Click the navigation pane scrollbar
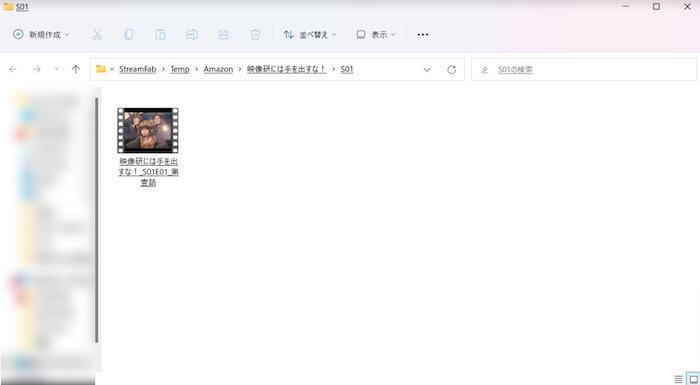The image size is (700, 385). coord(97,220)
